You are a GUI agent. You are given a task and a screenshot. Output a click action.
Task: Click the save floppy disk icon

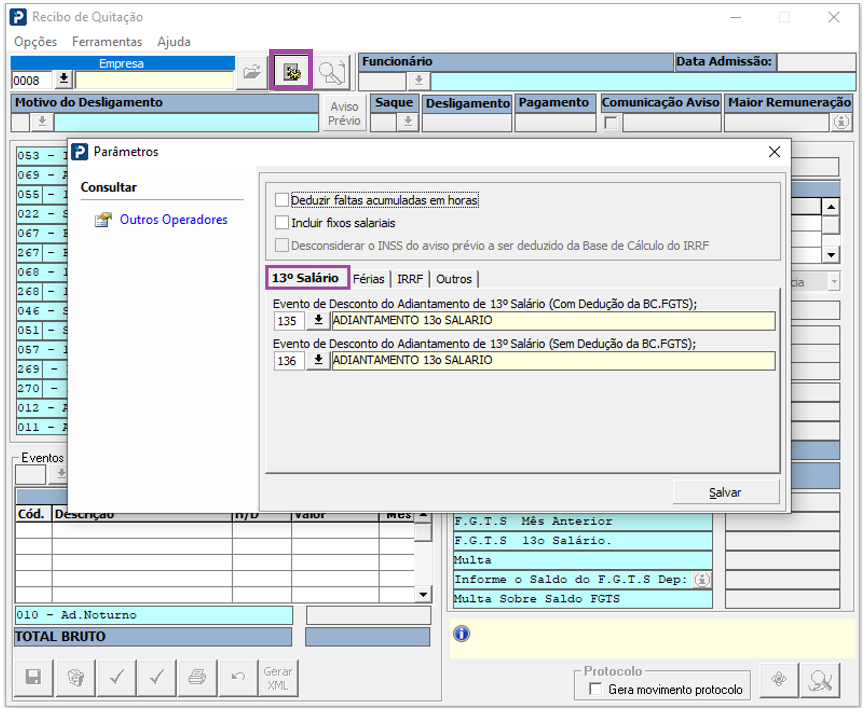33,677
